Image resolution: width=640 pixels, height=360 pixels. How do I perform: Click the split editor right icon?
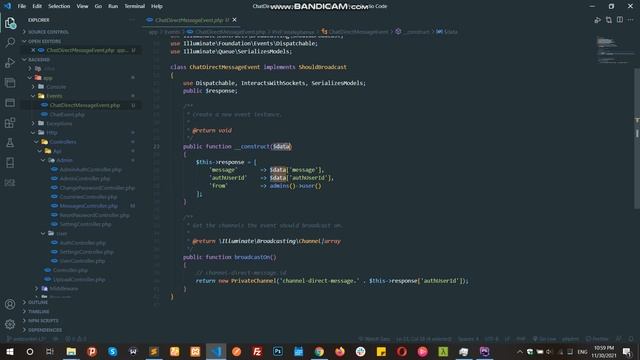[x=620, y=20]
